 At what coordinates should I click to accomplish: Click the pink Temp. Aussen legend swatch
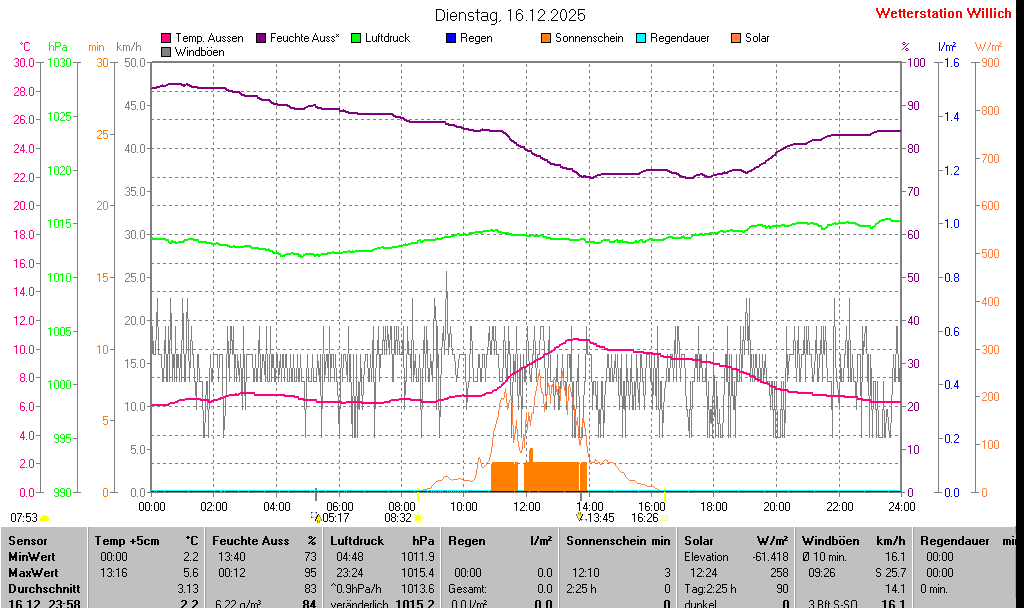click(166, 38)
